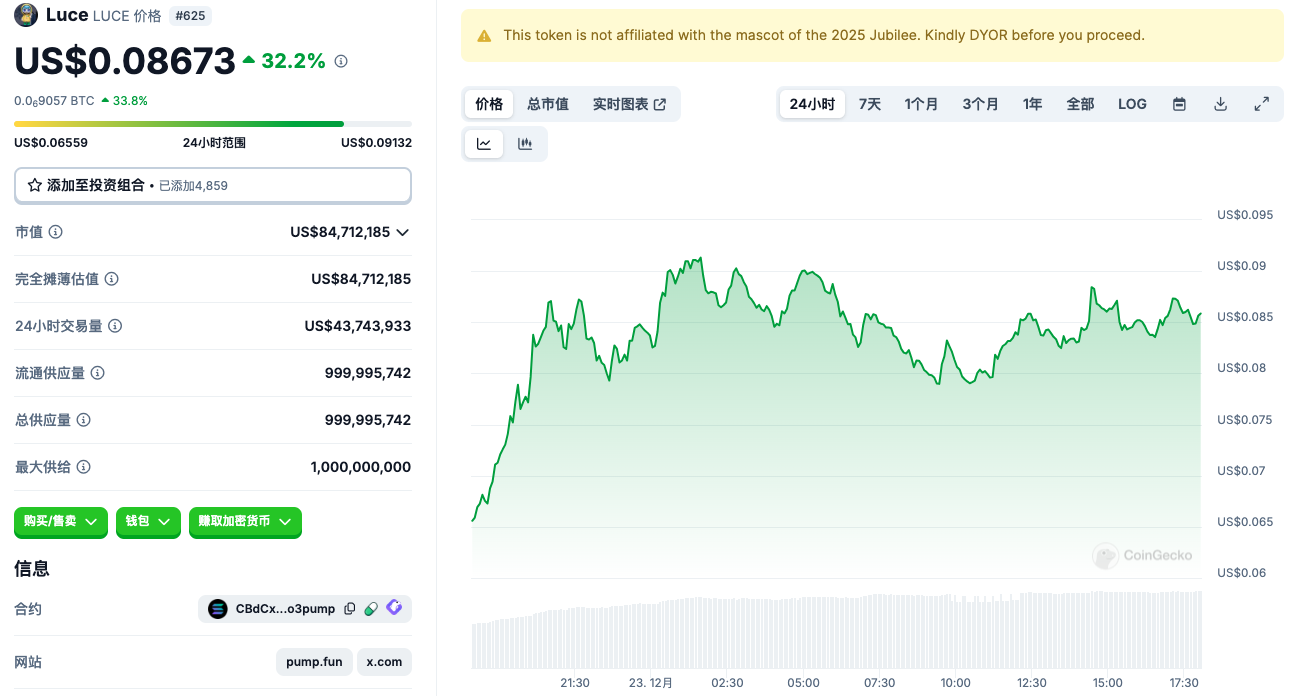The height and width of the screenshot is (696, 1307).
Task: Select the 1年 time range
Action: click(1032, 104)
